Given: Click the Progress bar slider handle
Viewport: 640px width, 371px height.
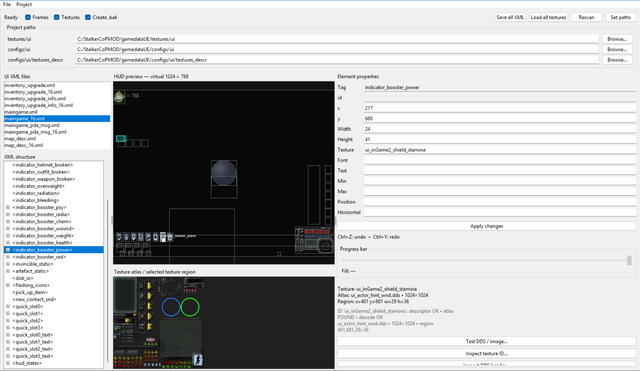Looking at the screenshot, I should (x=629, y=260).
